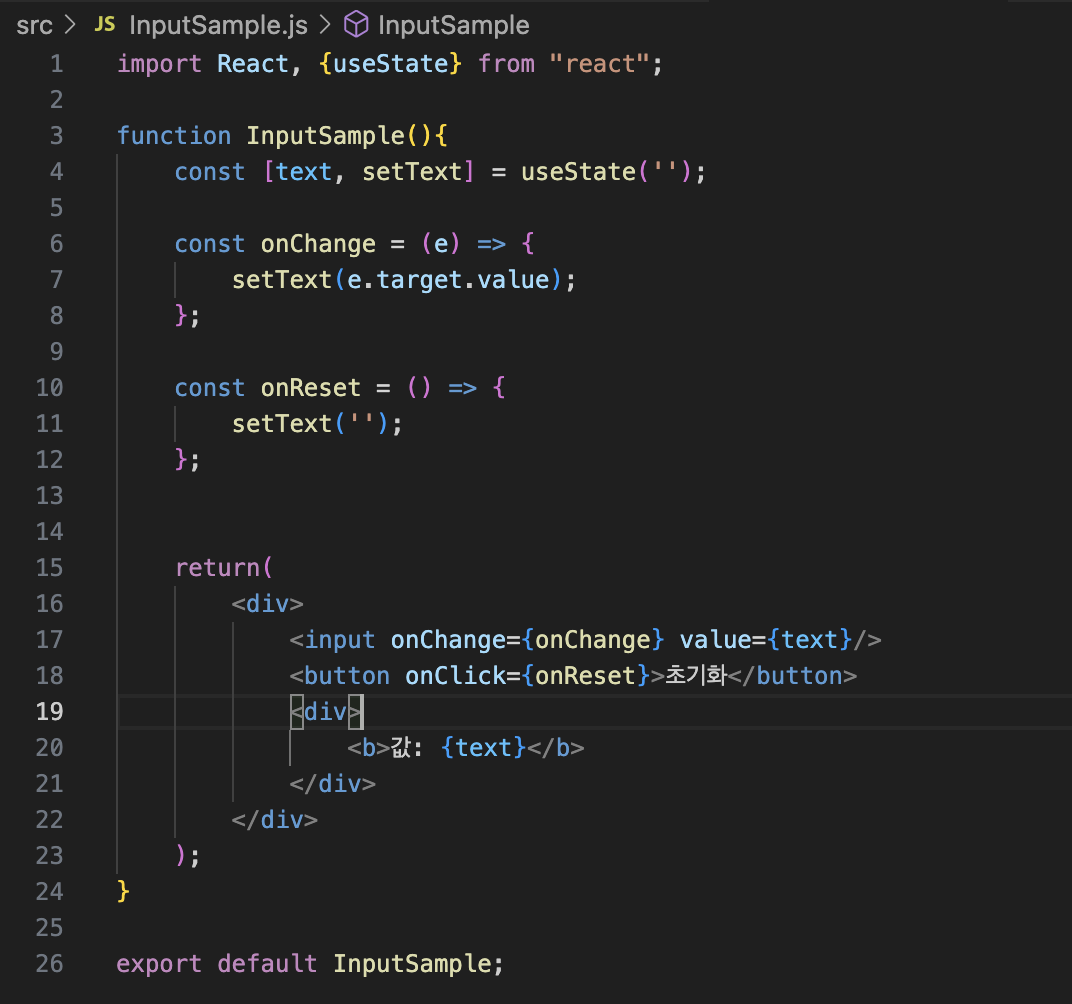Click the import keyword on line 1
The width and height of the screenshot is (1072, 1004).
[159, 64]
